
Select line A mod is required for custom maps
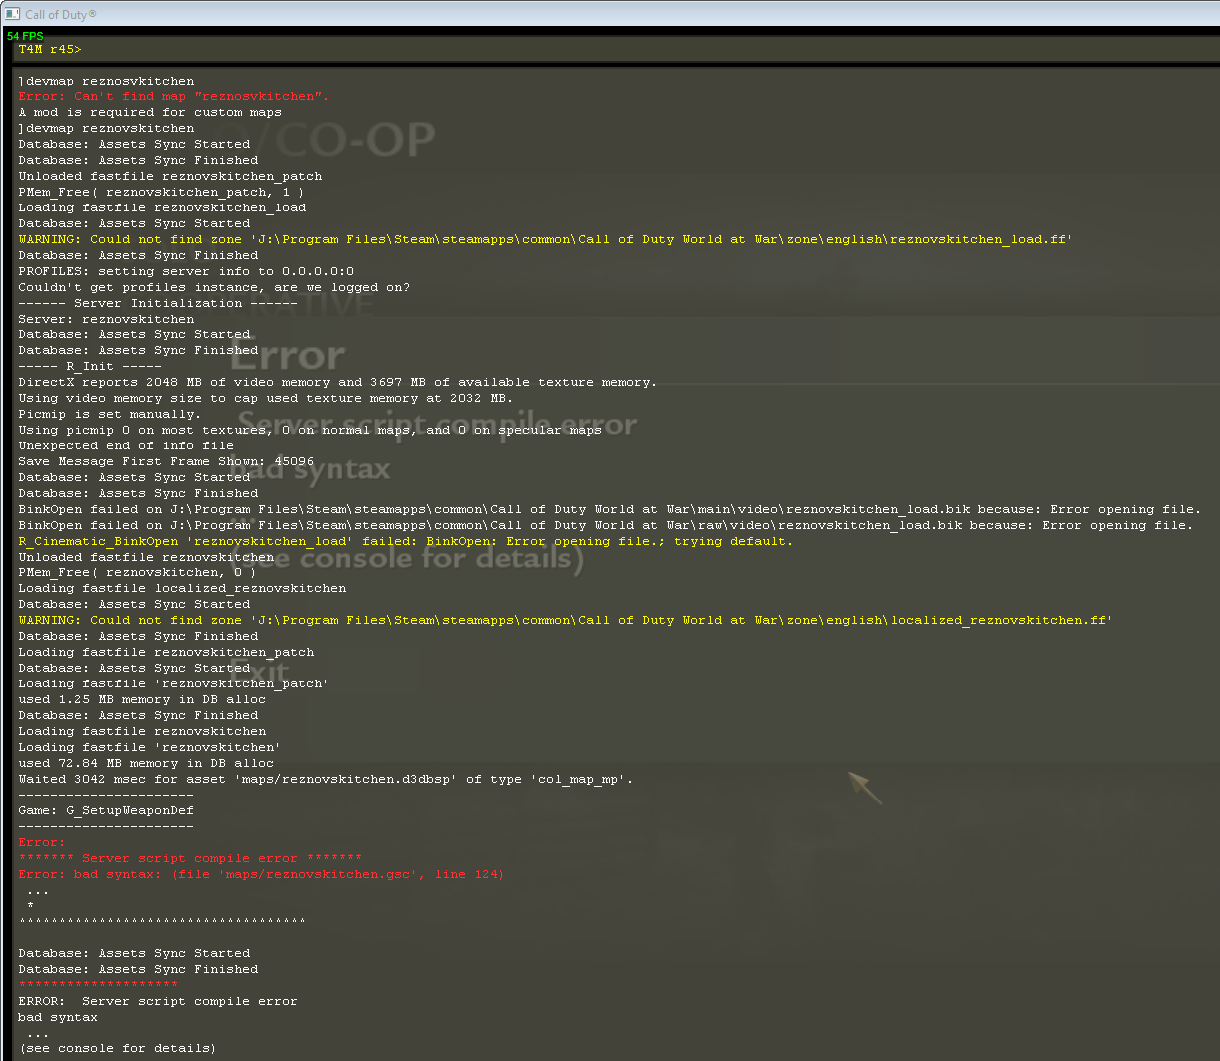click(x=150, y=113)
